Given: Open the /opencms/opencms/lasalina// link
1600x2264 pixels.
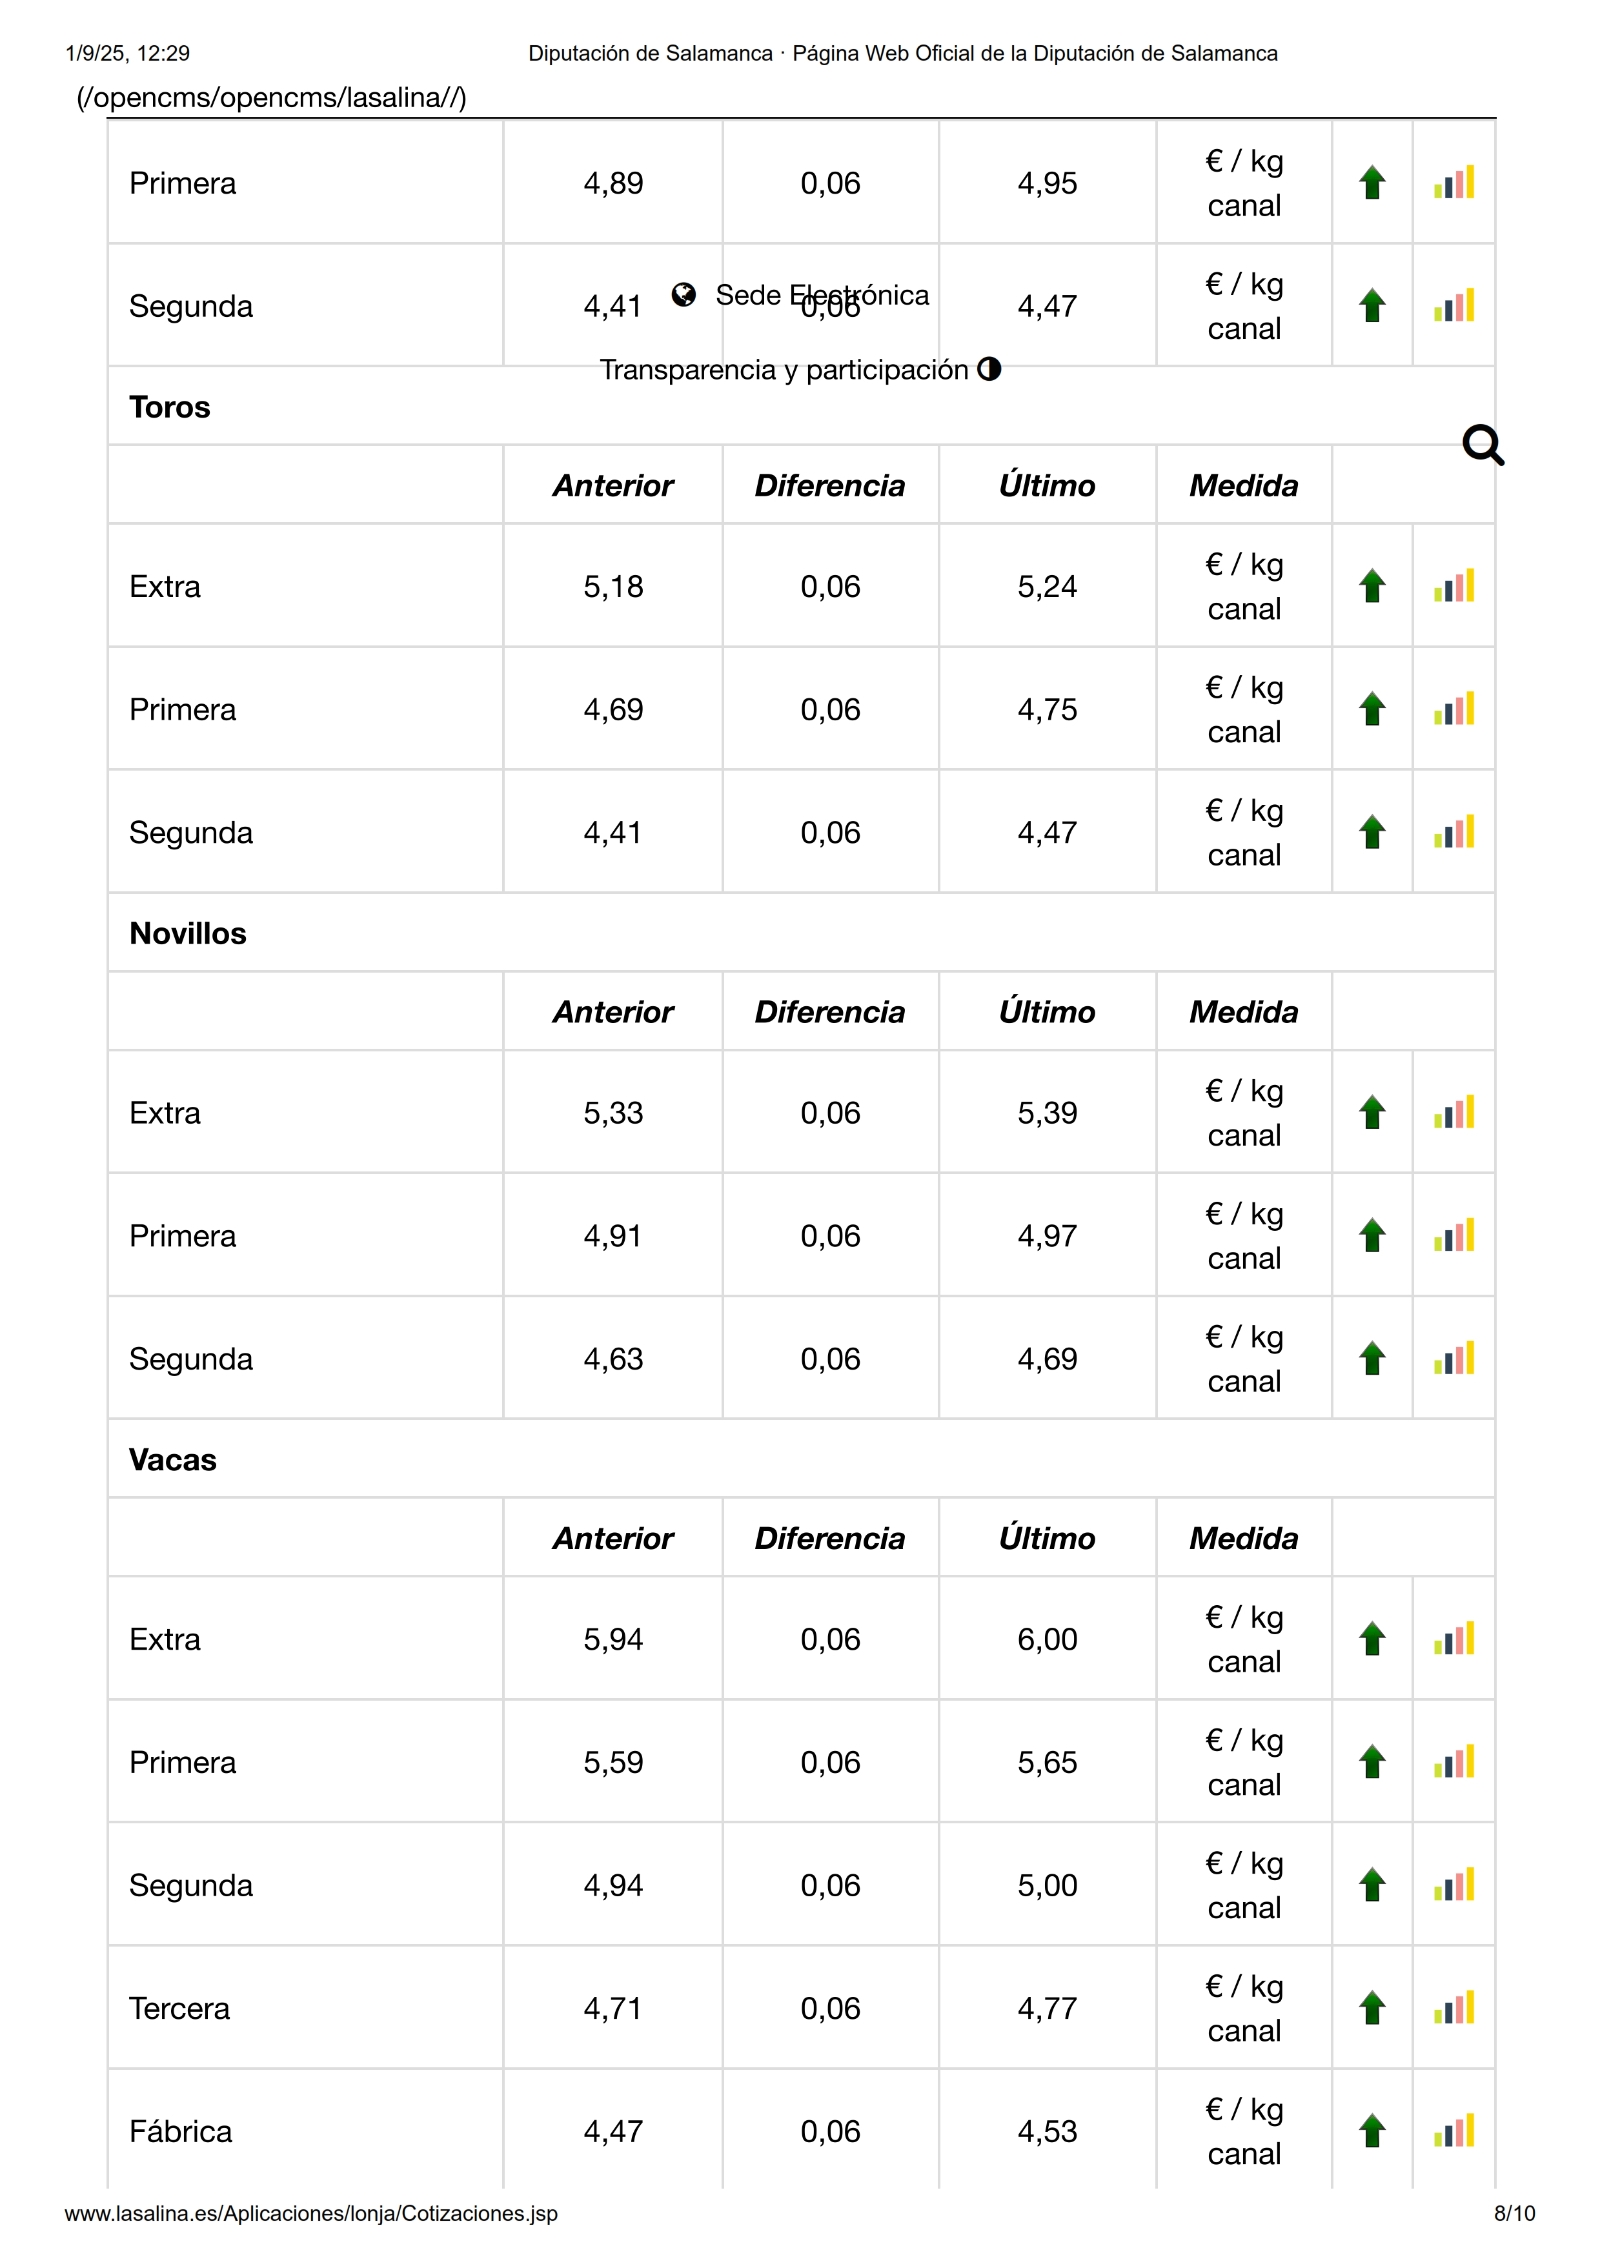Looking at the screenshot, I should tap(271, 97).
